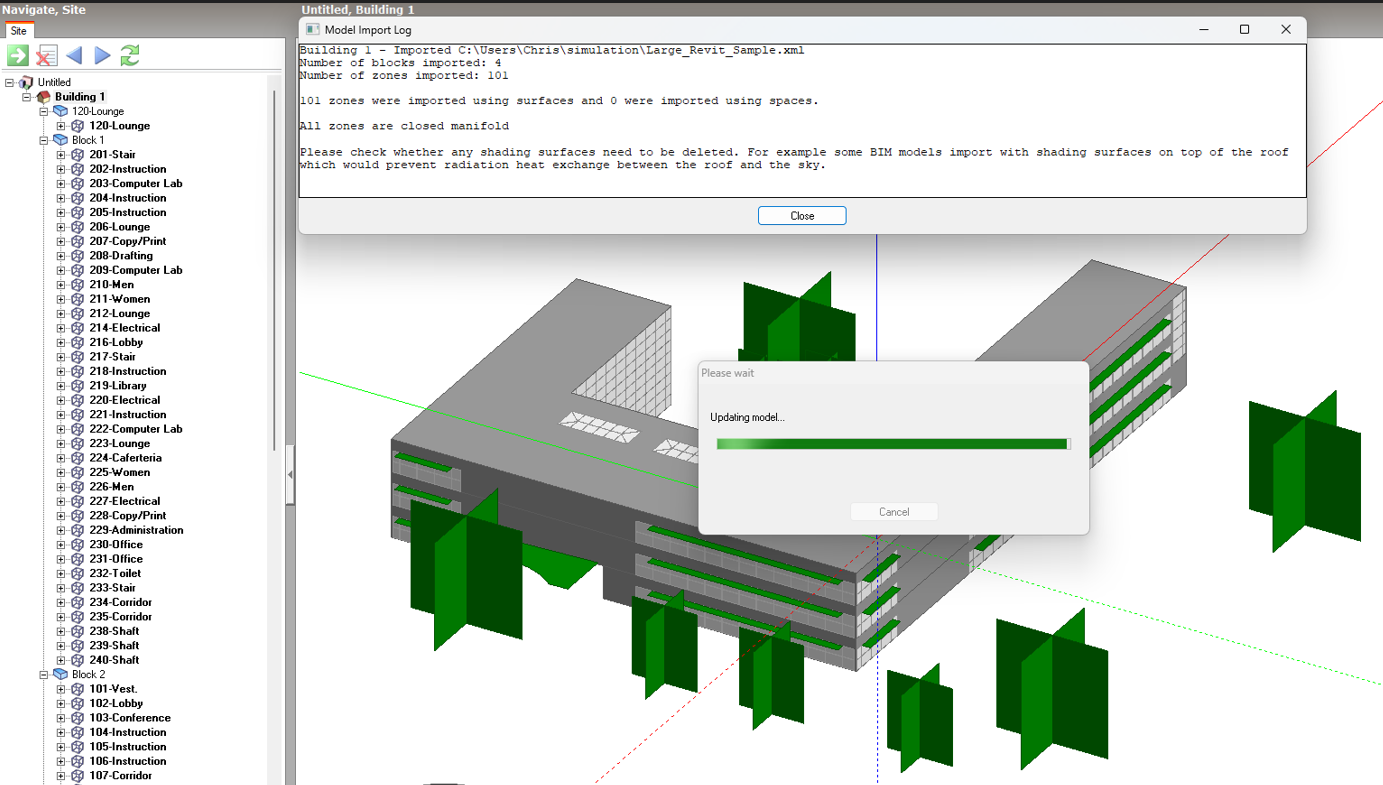Select 224-Caferteria in the tree

click(x=125, y=458)
